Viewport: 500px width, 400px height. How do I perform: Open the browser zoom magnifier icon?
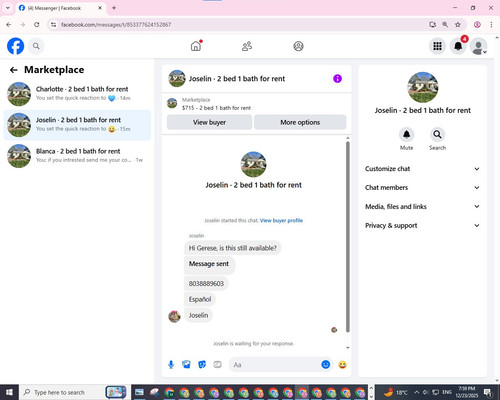[445, 24]
